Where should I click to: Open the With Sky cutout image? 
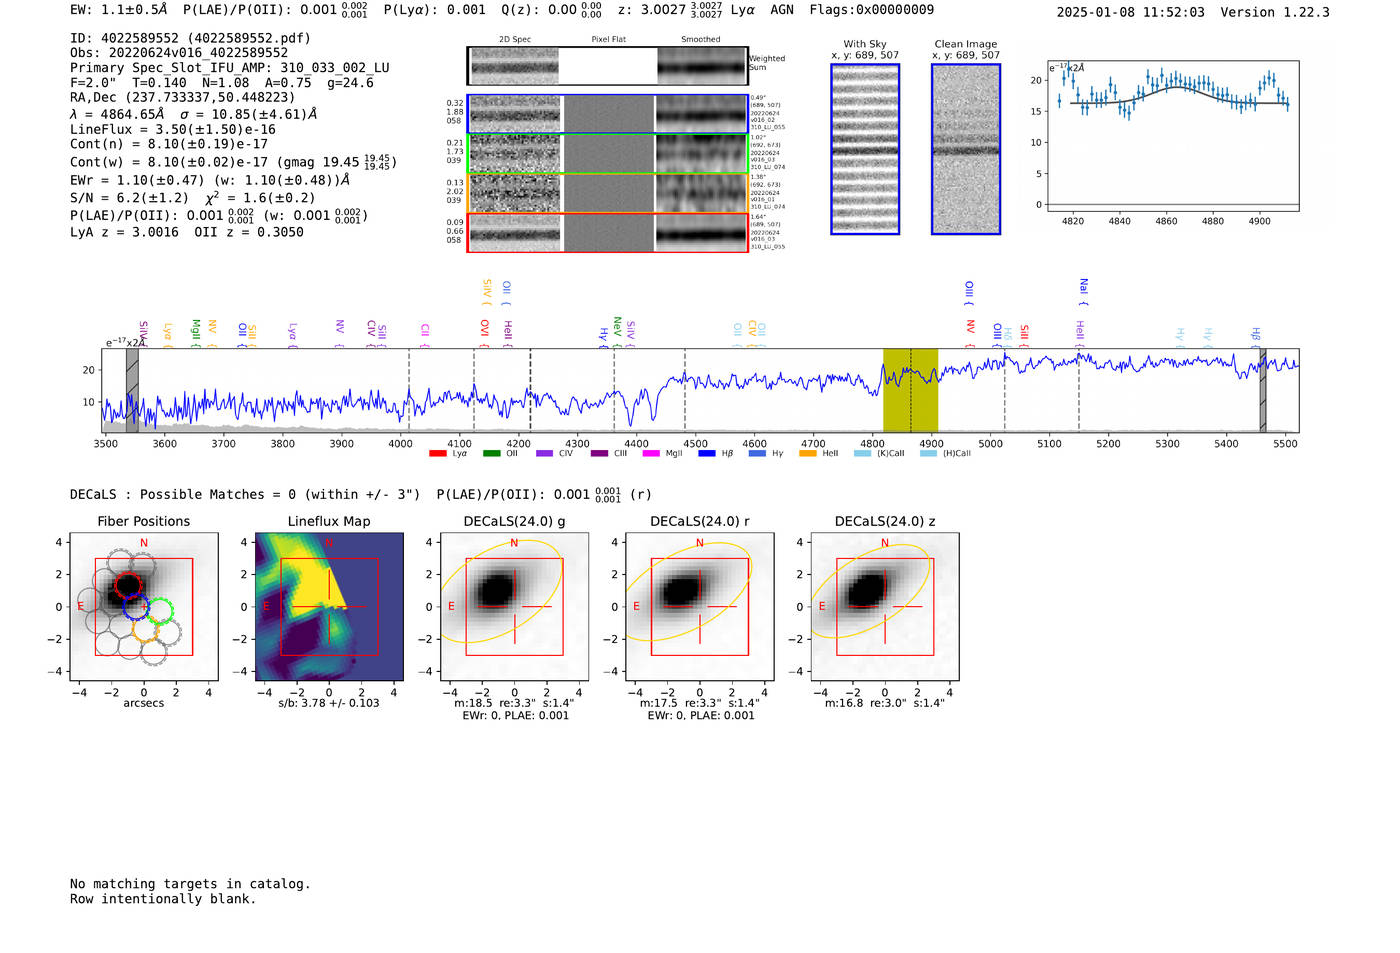tap(865, 149)
